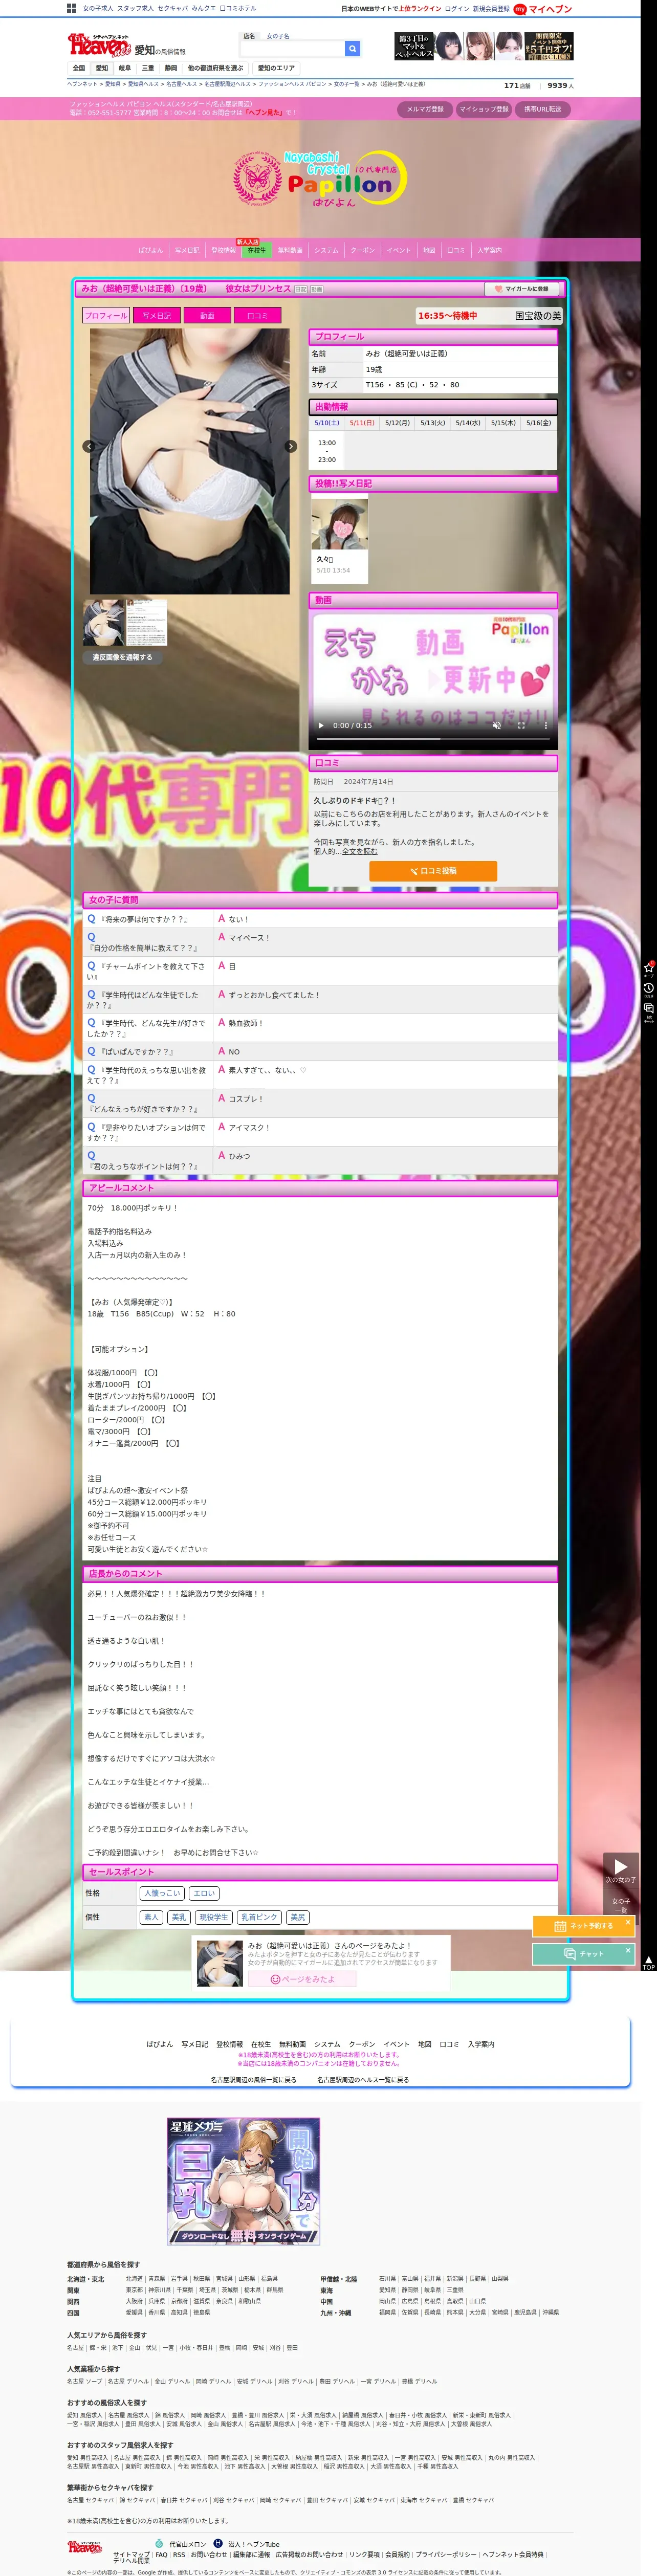Click the ログイン link in header
Viewport: 657px width, 2576px height.
pos(456,9)
